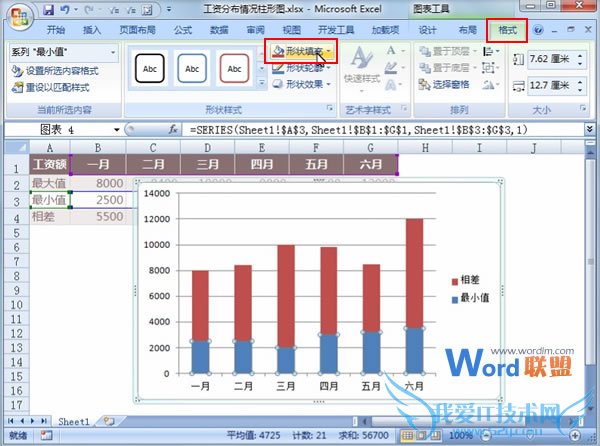Save the workbook from quick access toolbar
Image resolution: width=600 pixels, height=446 pixels.
49,10
